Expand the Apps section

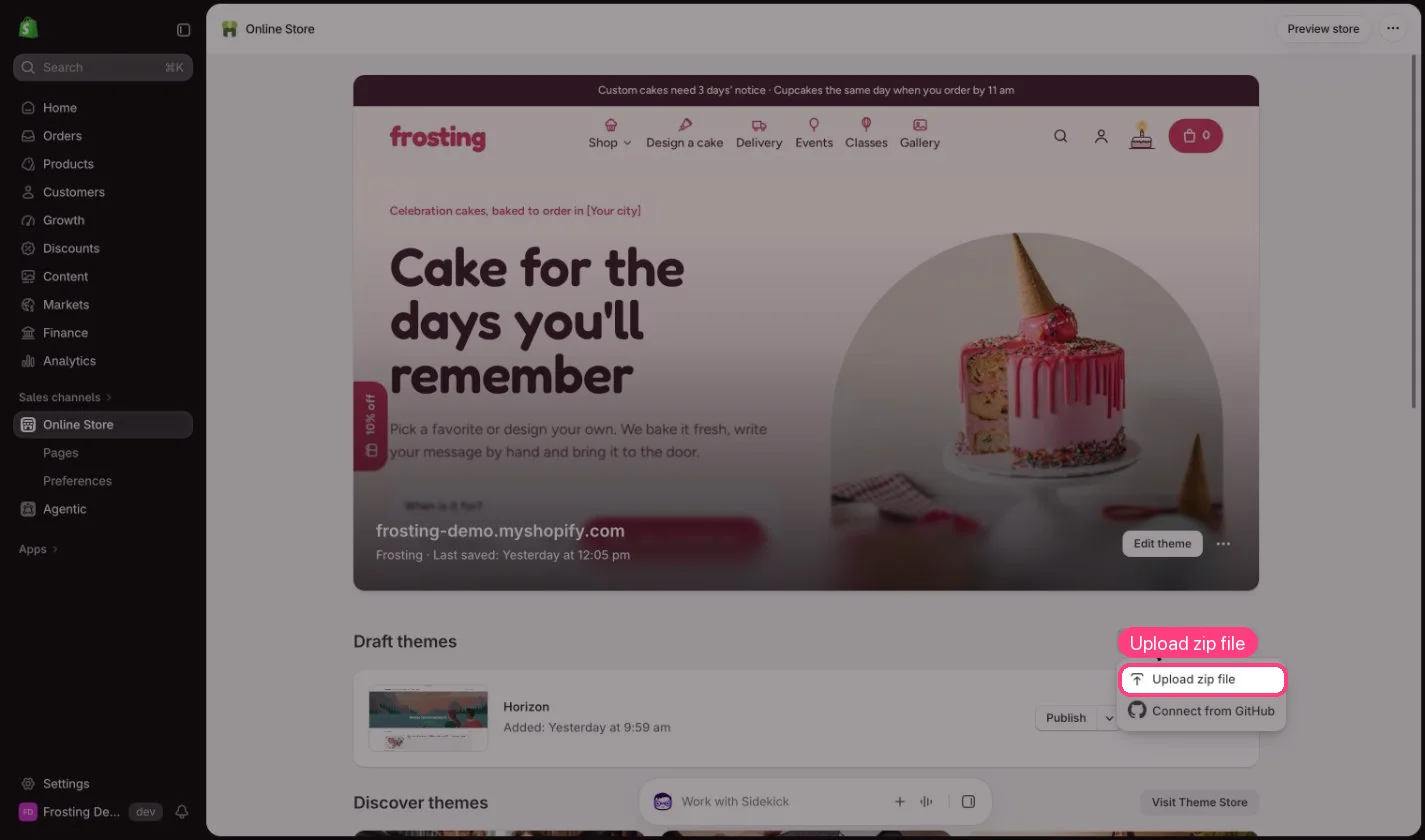pyautogui.click(x=39, y=549)
